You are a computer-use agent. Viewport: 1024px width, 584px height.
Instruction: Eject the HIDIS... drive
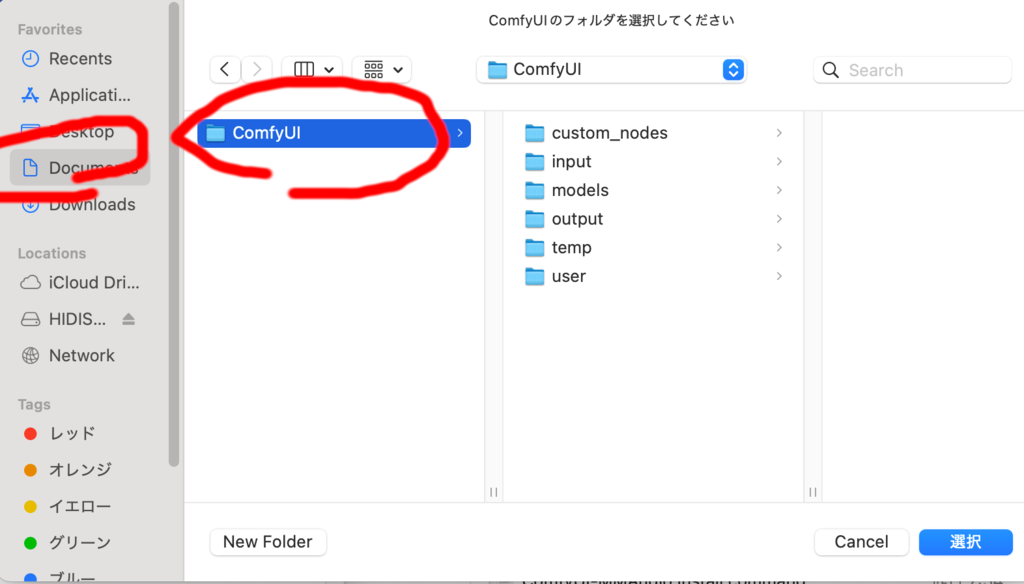point(129,319)
